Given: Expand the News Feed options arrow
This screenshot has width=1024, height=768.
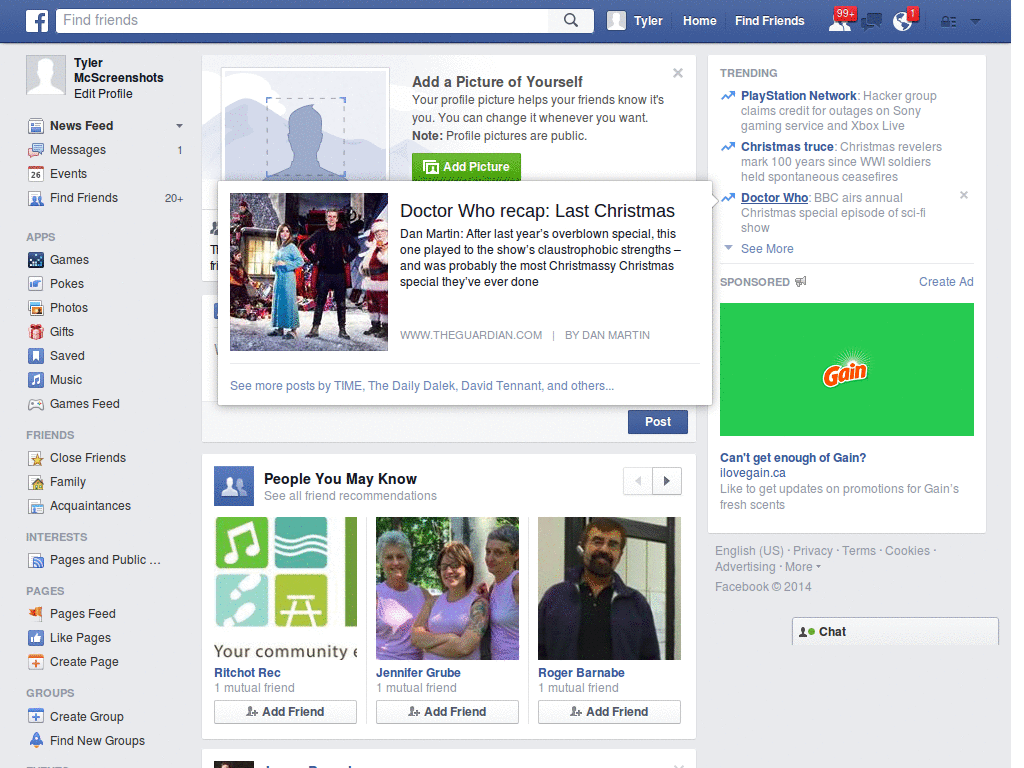Looking at the screenshot, I should click(179, 126).
